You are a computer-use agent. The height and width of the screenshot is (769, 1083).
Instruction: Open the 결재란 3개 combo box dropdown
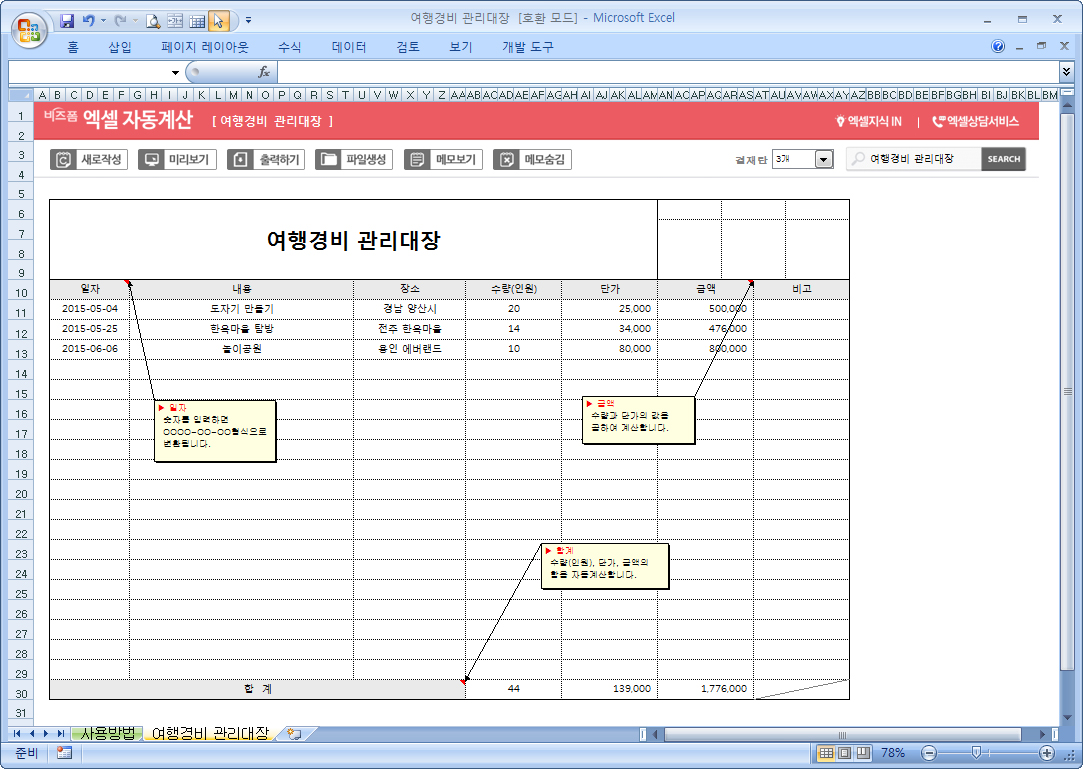823,160
